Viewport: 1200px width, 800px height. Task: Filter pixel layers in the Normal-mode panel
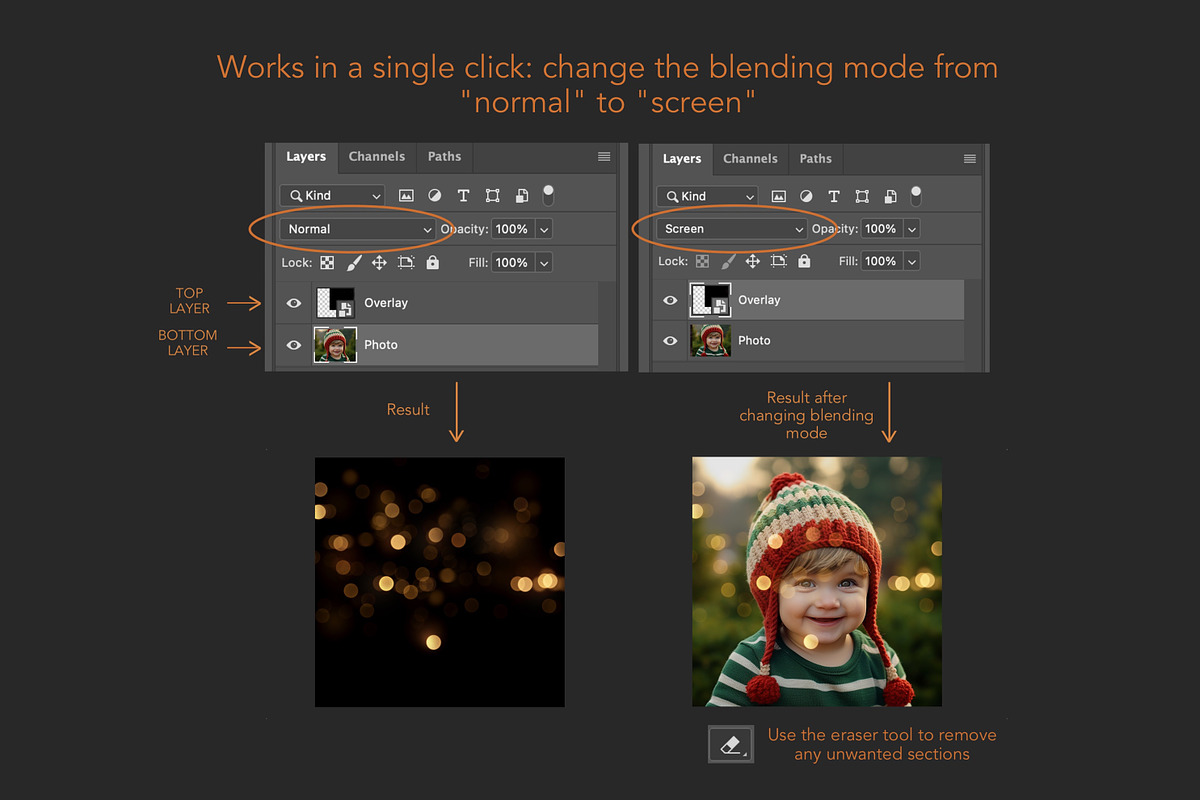tap(406, 195)
